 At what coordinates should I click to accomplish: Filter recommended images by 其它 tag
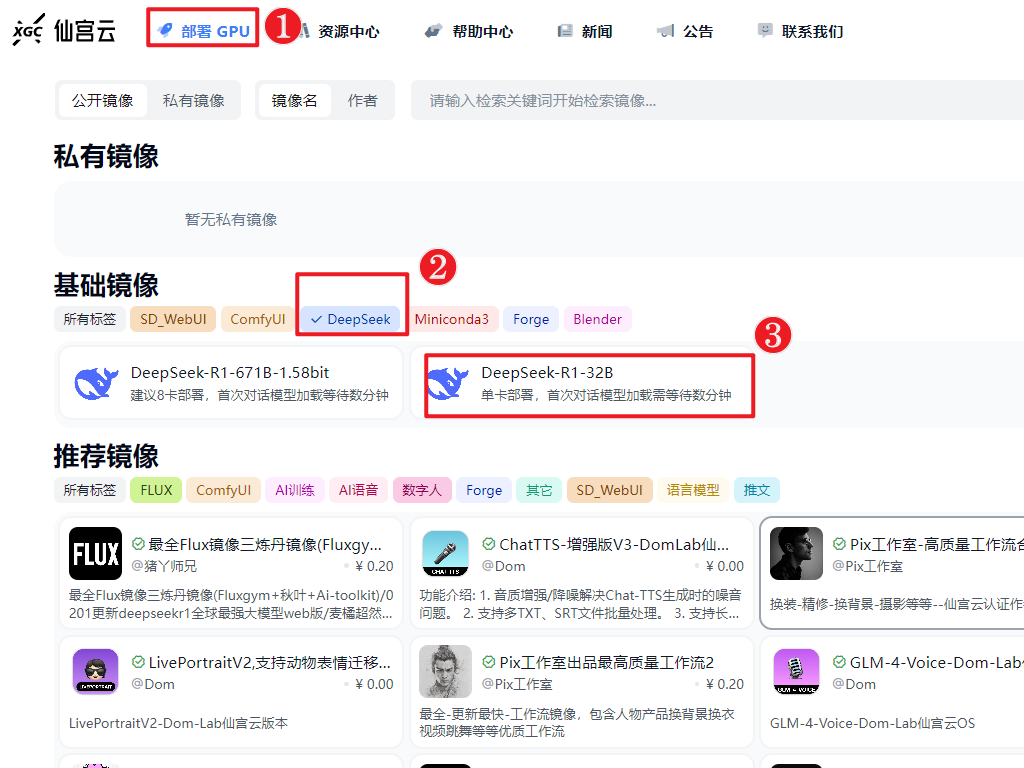click(x=539, y=490)
